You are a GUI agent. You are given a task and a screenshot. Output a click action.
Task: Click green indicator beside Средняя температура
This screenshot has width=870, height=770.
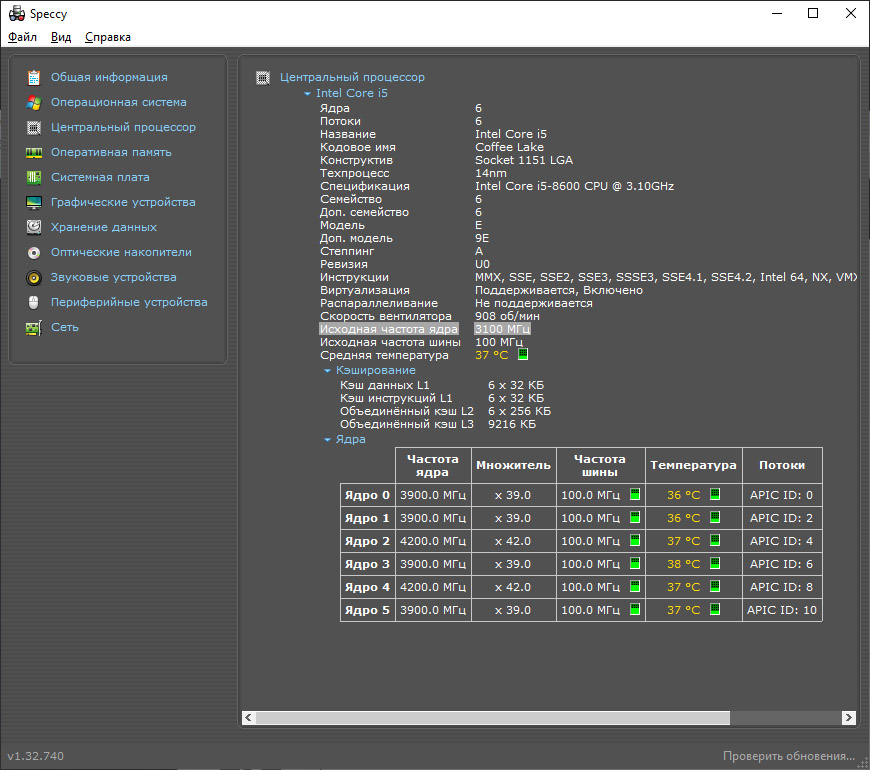pos(523,354)
